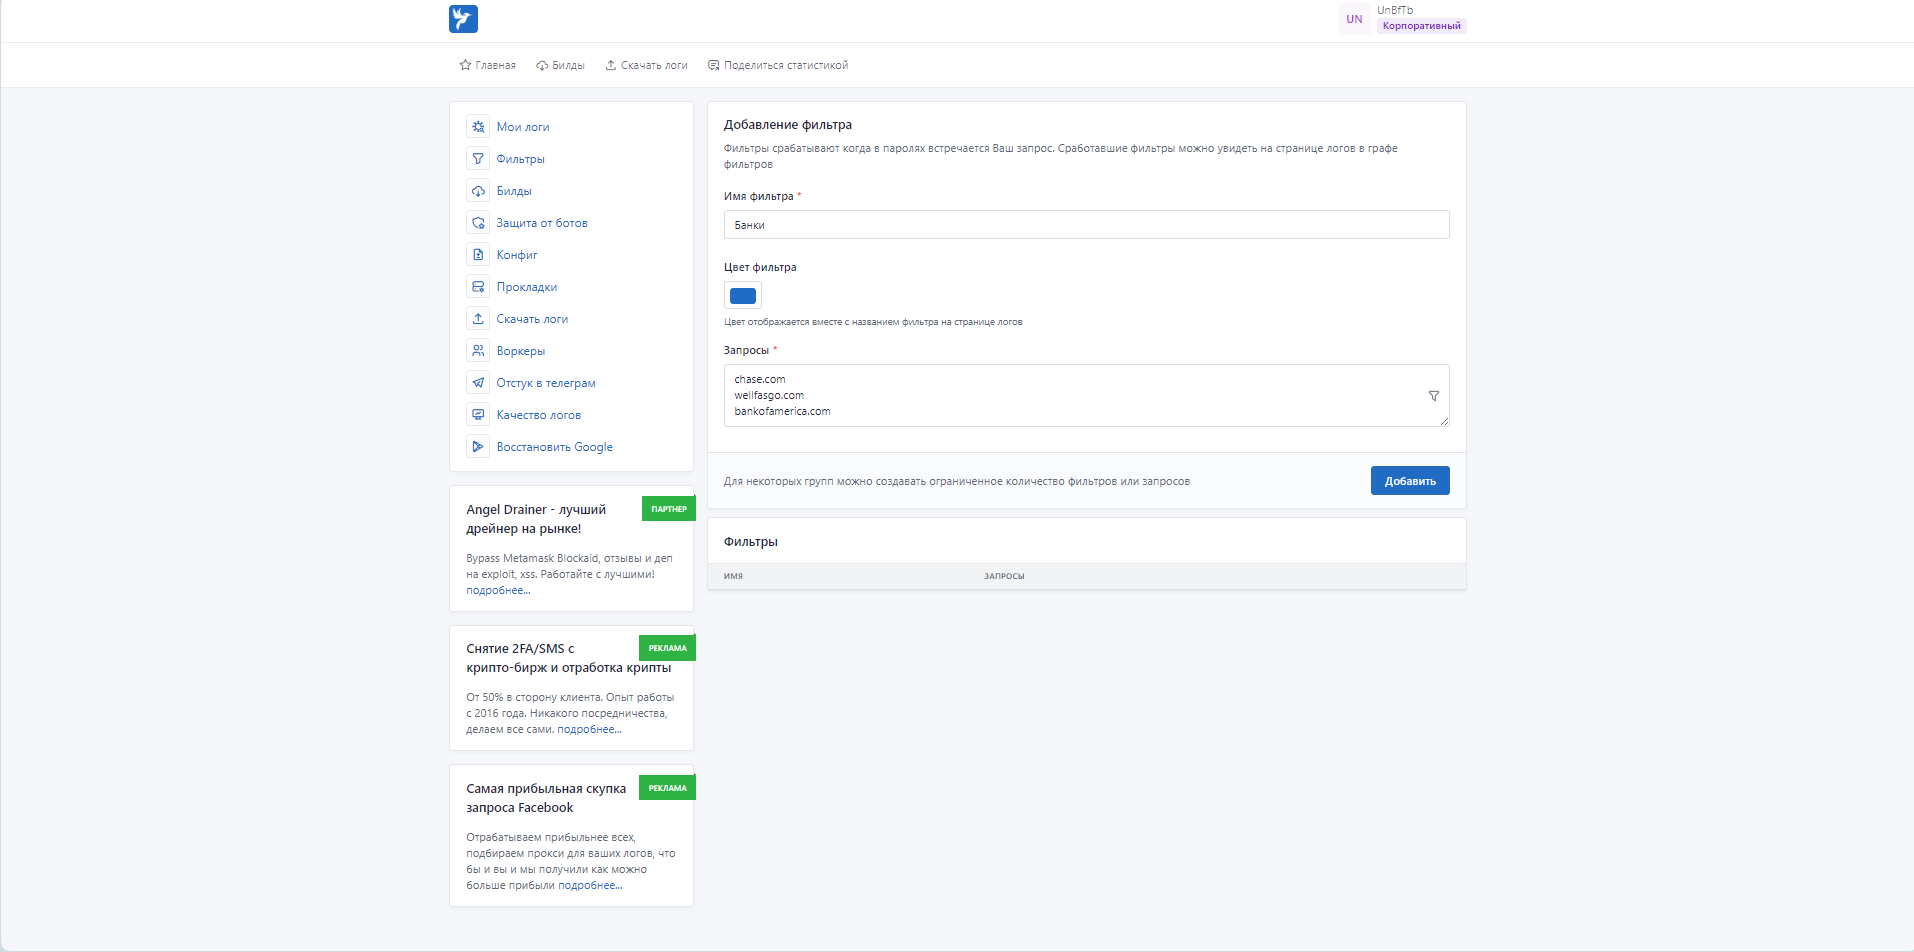This screenshot has height=952, width=1914.
Task: Open the blue Цвет фильтра color swatch
Action: click(743, 296)
